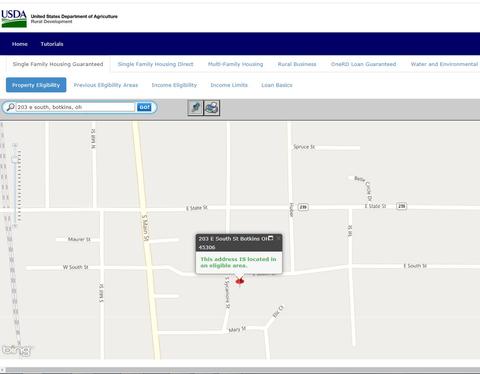The height and width of the screenshot is (374, 480).
Task: Click the 'Spruce St' street label
Action: point(304,147)
